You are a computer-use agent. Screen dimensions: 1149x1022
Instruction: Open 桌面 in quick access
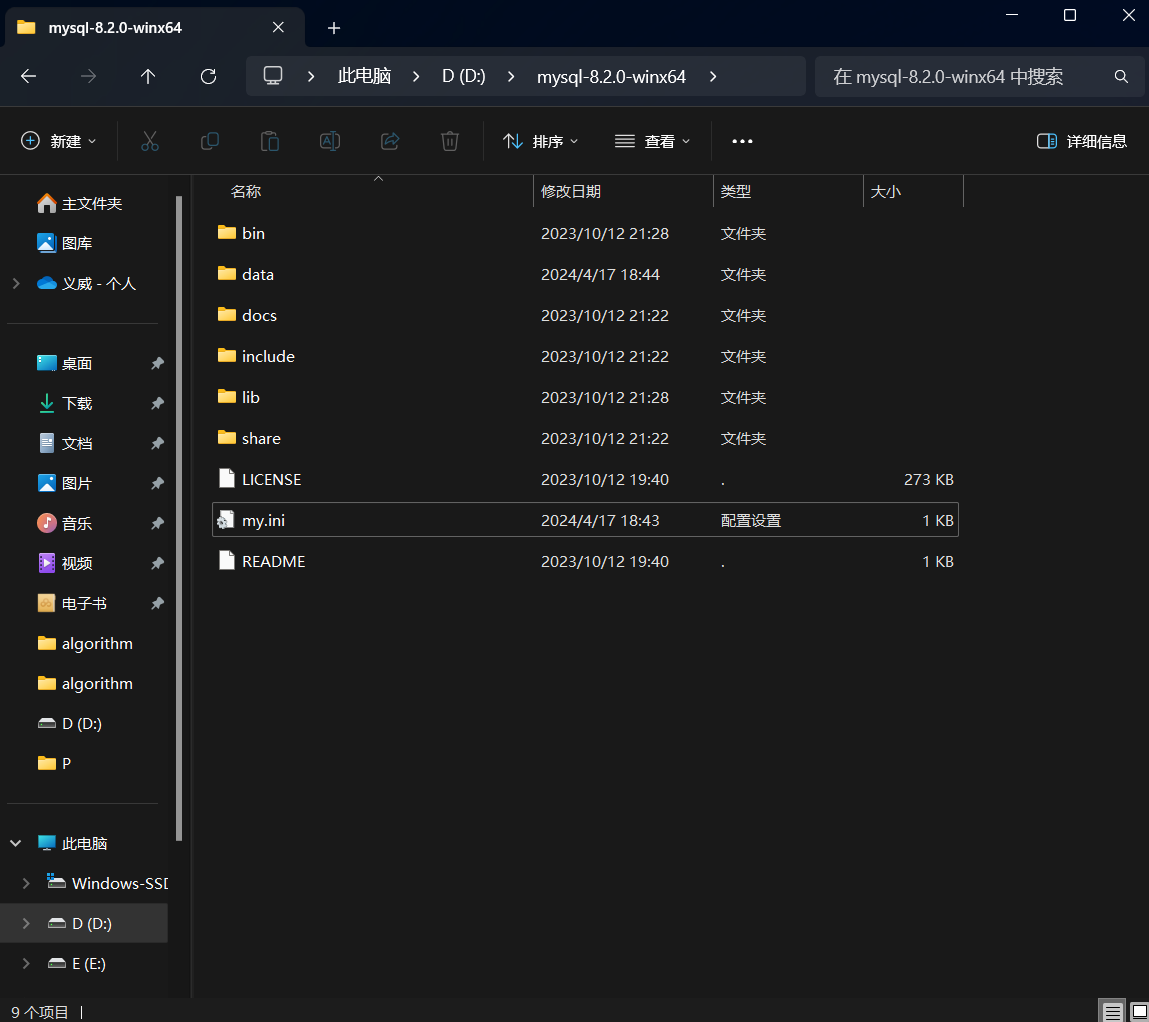[x=64, y=363]
